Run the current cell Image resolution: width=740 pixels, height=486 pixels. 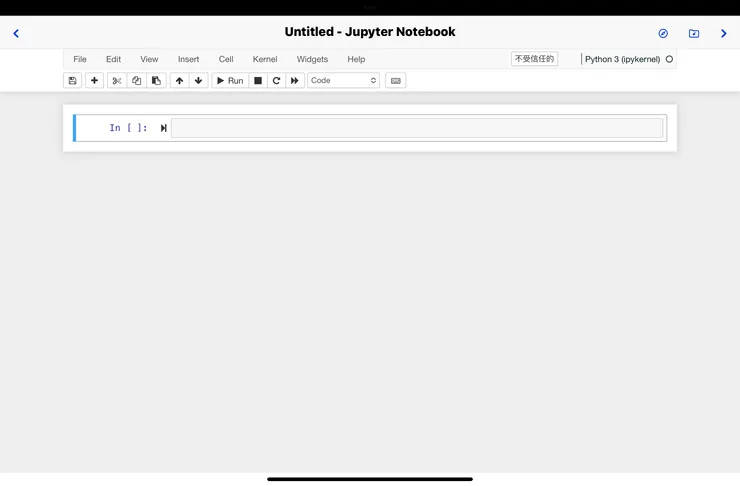pyautogui.click(x=230, y=81)
